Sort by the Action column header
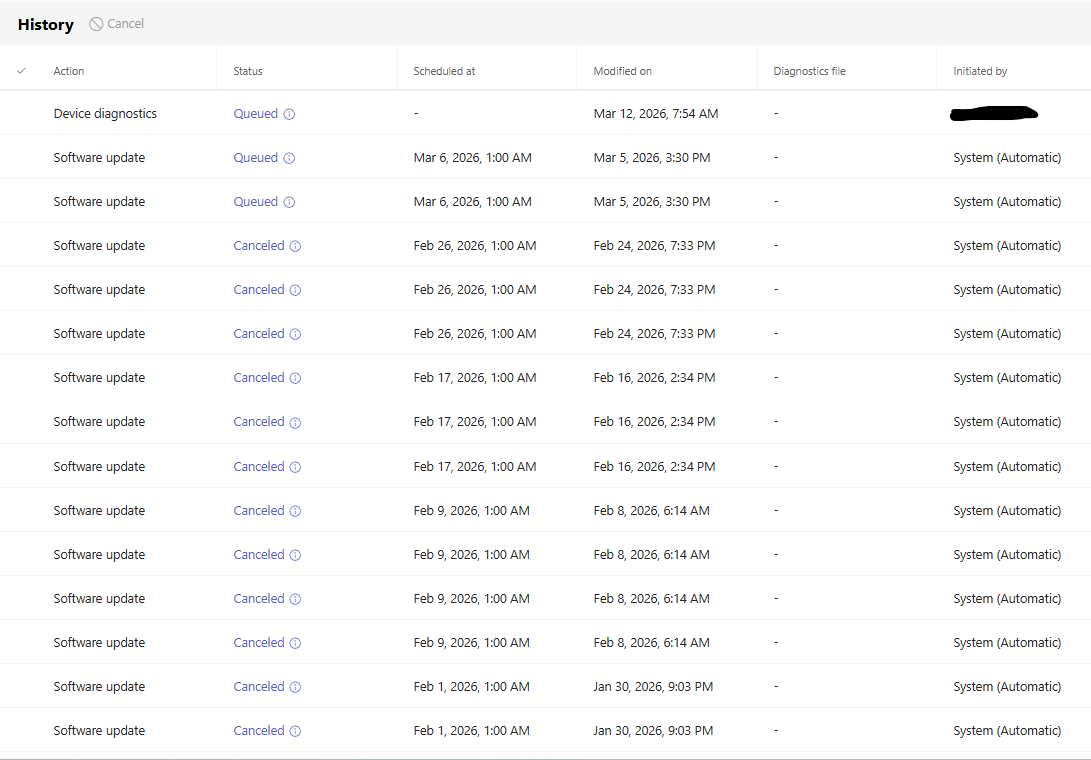The height and width of the screenshot is (760, 1091). tap(69, 71)
